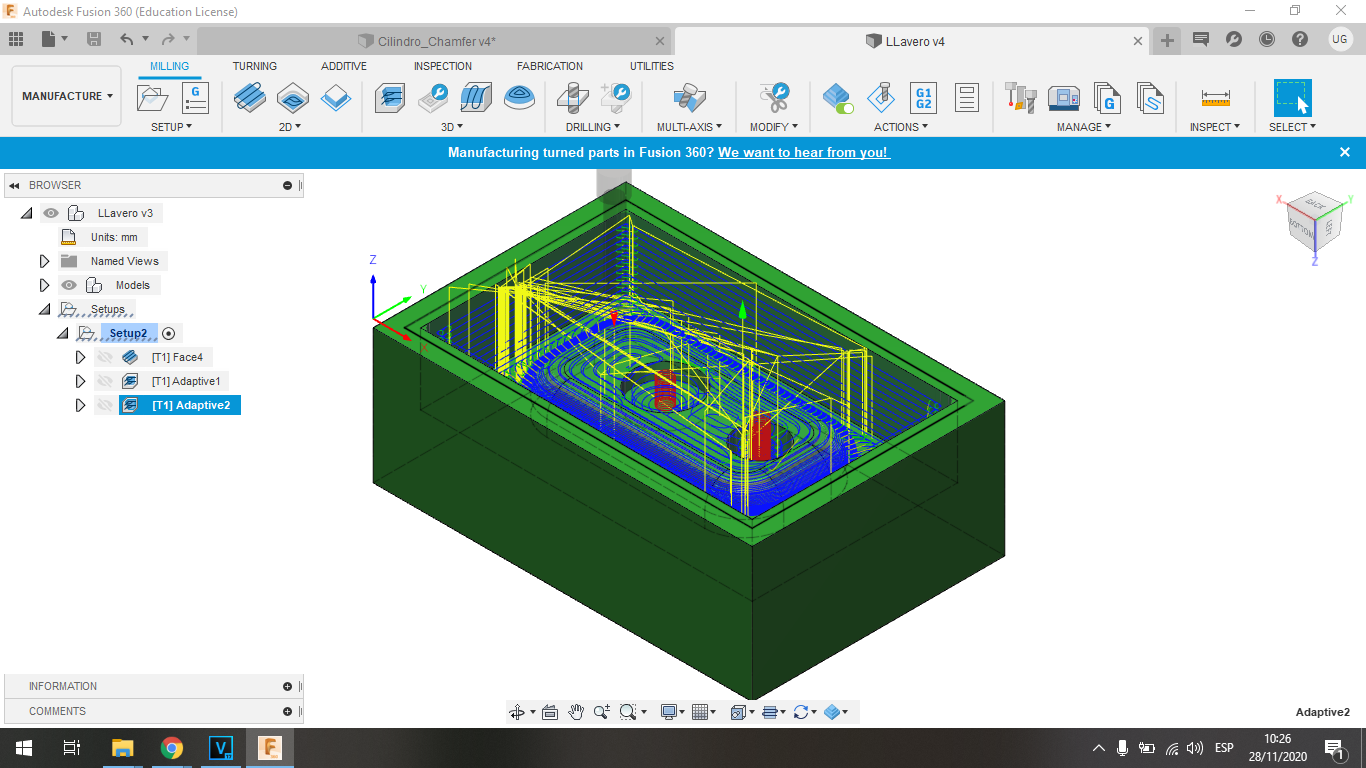Screen dimensions: 1366x768
Task: Choose the 3D Adaptive Clearing tool icon
Action: point(390,98)
